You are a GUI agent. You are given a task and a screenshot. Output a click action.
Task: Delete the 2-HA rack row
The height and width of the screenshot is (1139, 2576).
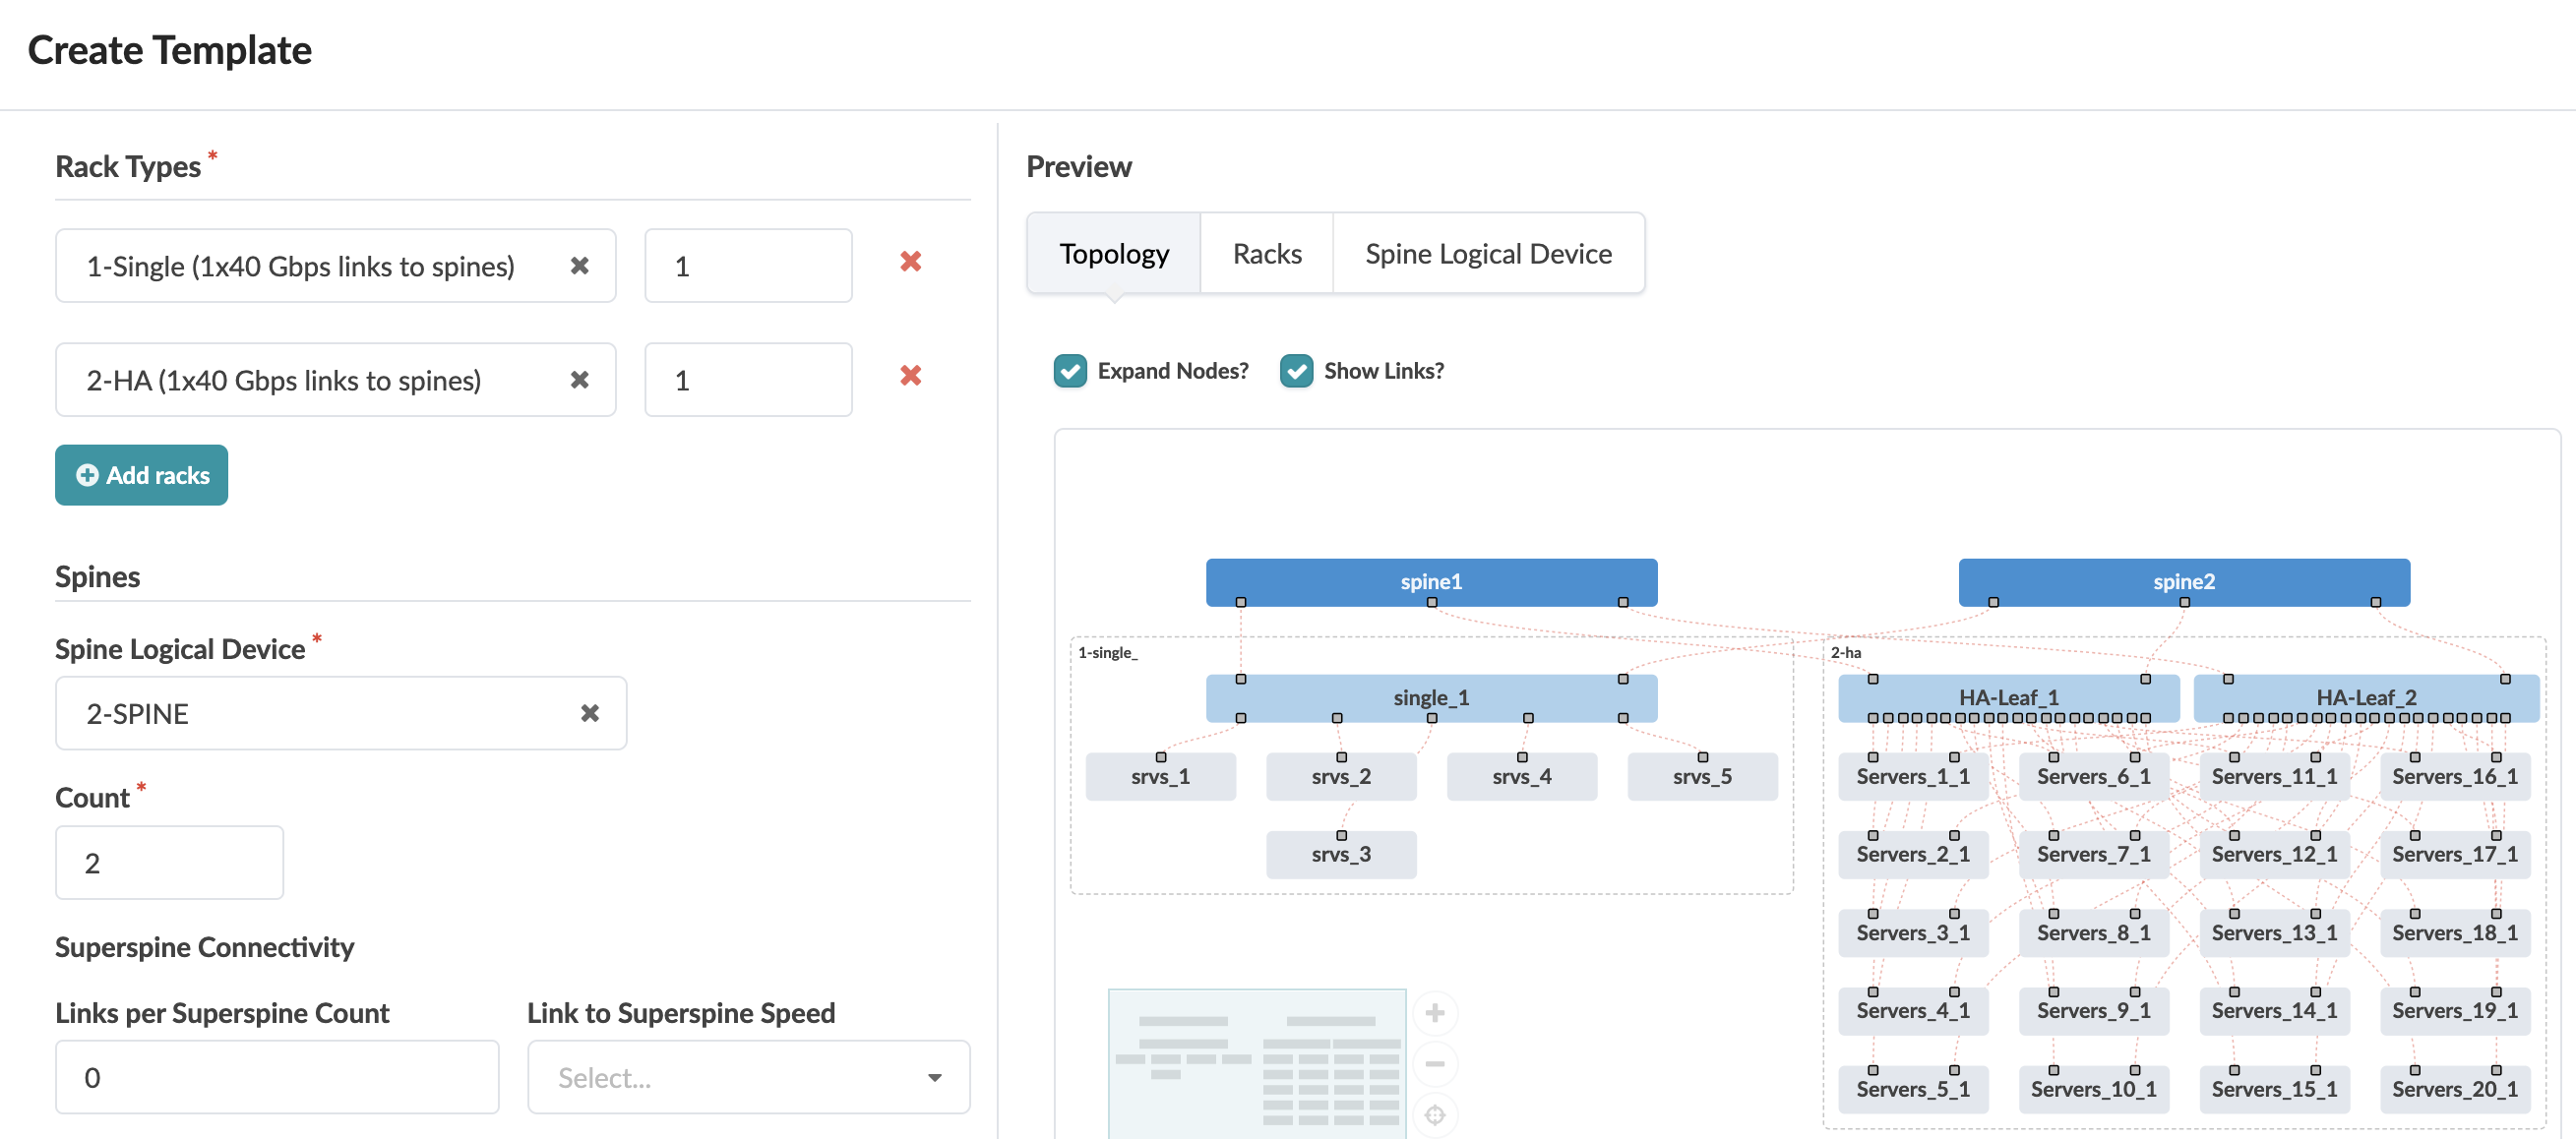click(910, 376)
